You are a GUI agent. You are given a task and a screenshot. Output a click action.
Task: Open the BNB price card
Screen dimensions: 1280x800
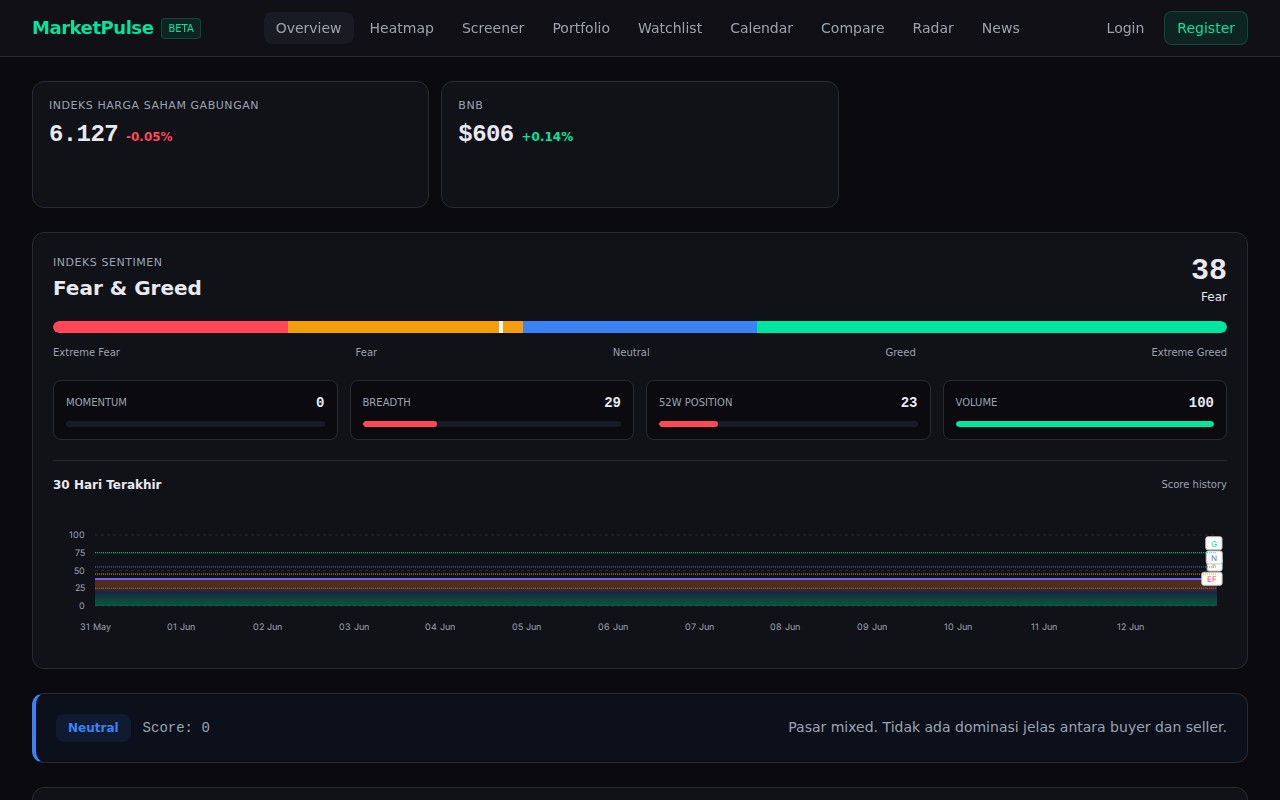[640, 144]
